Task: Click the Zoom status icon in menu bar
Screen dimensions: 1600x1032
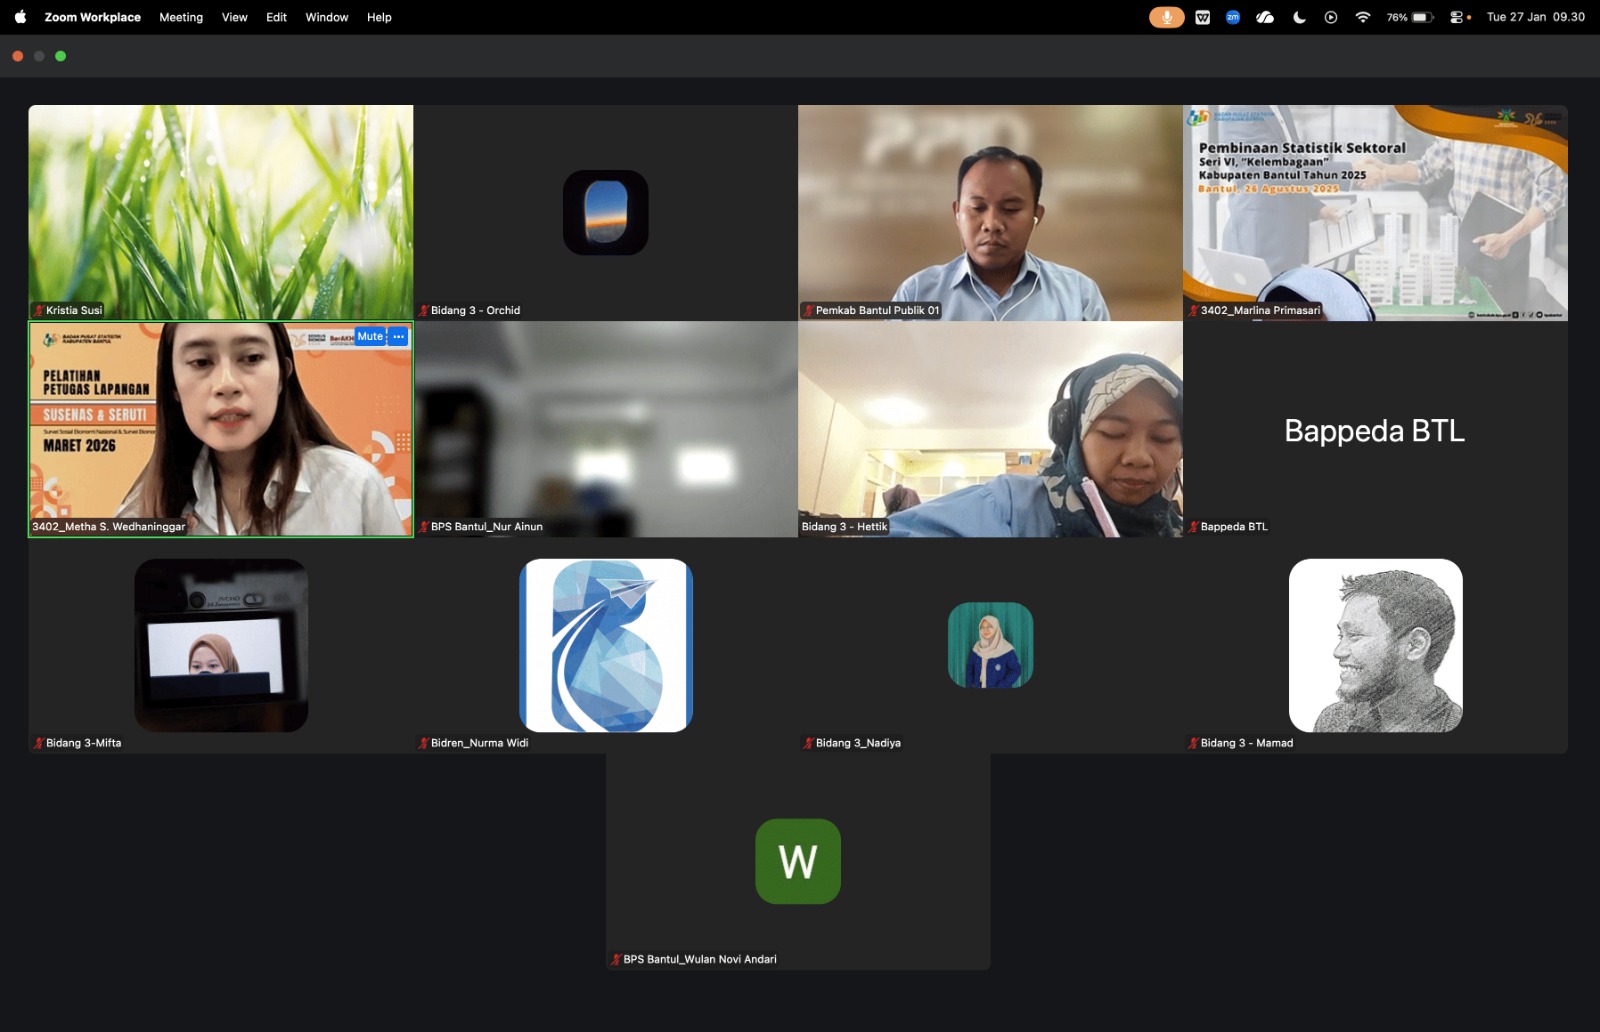Action: click(x=1233, y=17)
